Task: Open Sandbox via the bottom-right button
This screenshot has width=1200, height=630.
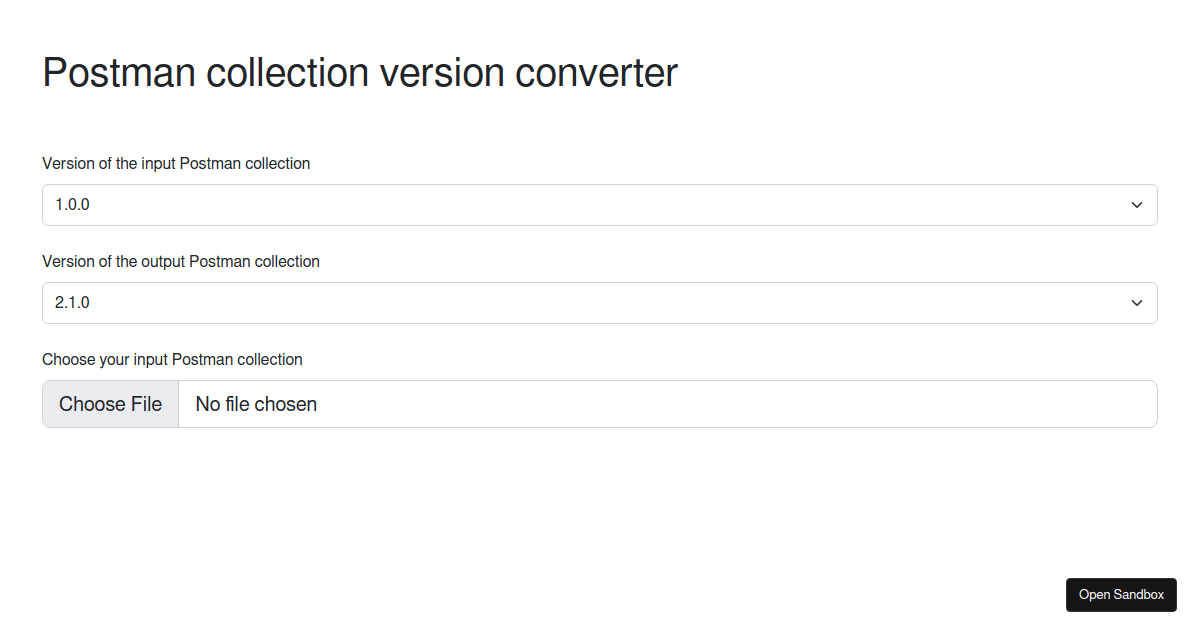Action: click(1121, 594)
